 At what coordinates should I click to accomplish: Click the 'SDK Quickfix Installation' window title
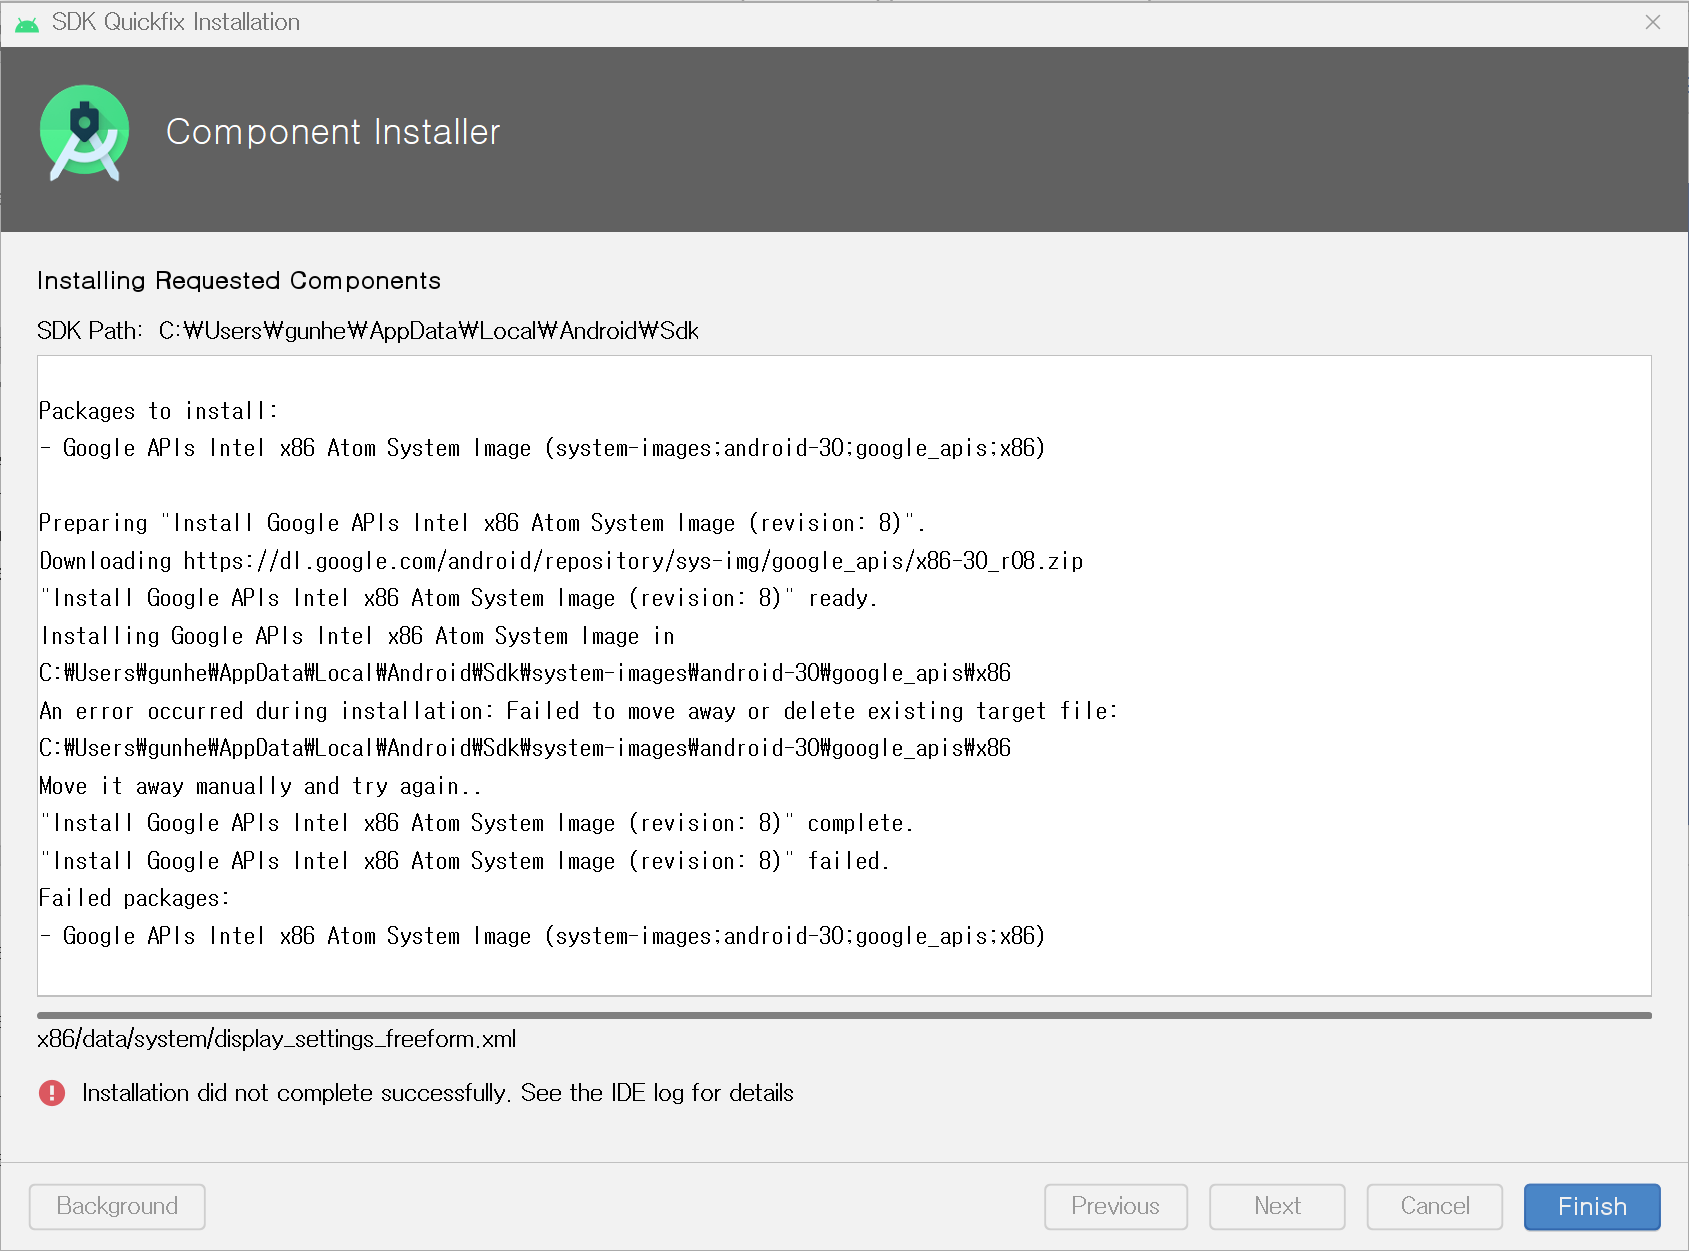click(x=176, y=22)
